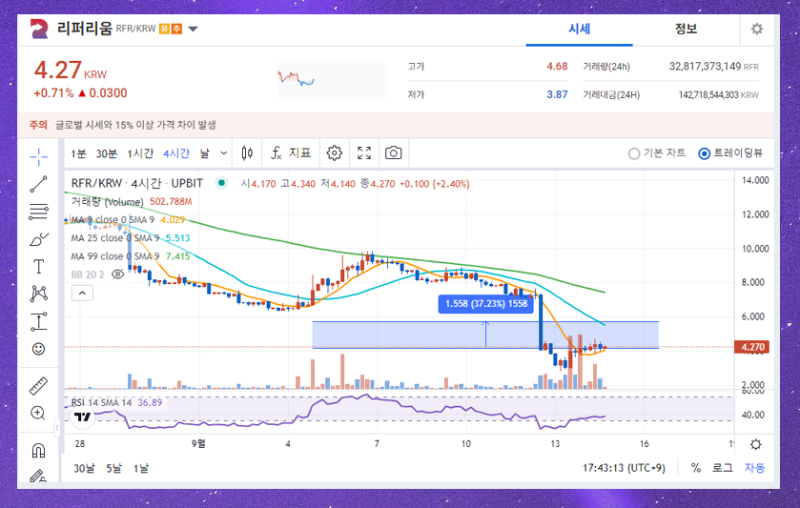The image size is (800, 508).
Task: Switch chart to fullscreen mode
Action: [364, 153]
